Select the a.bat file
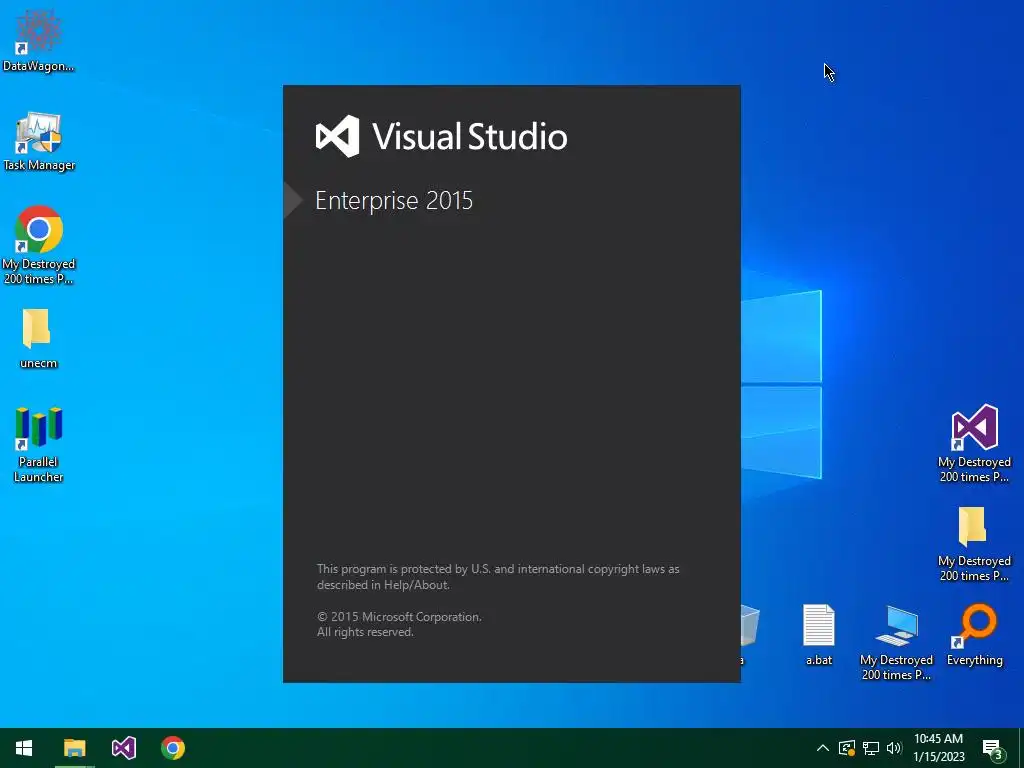This screenshot has width=1024, height=768. [818, 635]
